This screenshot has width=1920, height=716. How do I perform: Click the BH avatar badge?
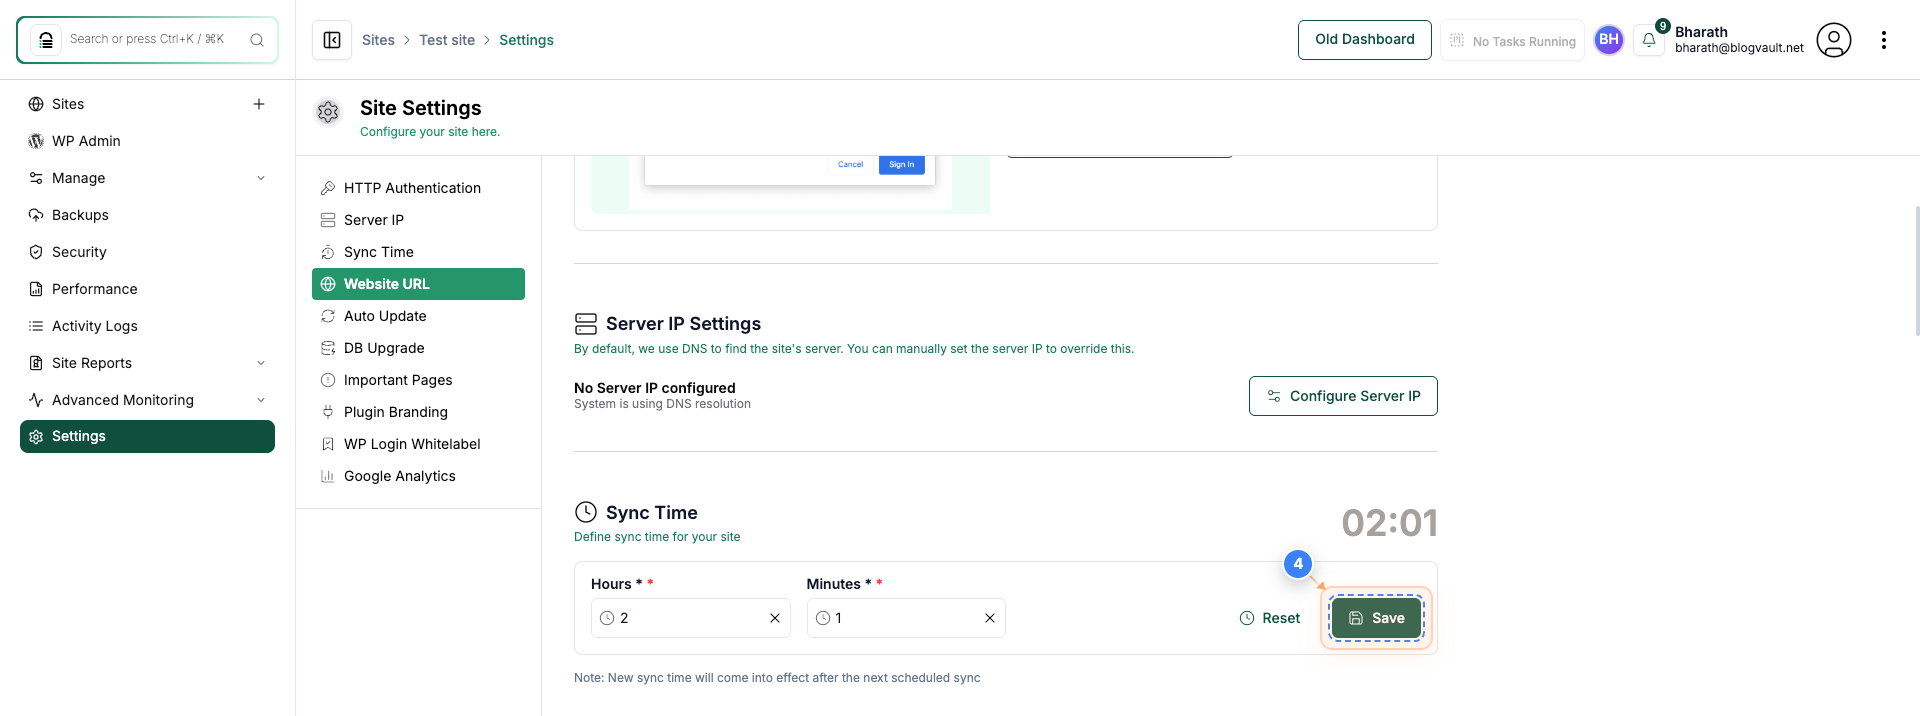[x=1609, y=40]
